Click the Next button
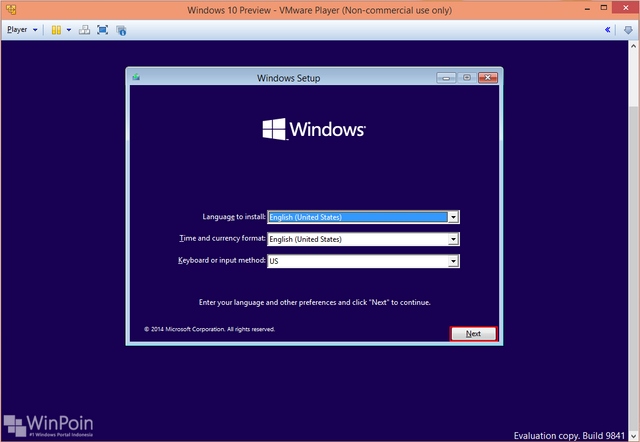The image size is (640, 442). pos(473,334)
